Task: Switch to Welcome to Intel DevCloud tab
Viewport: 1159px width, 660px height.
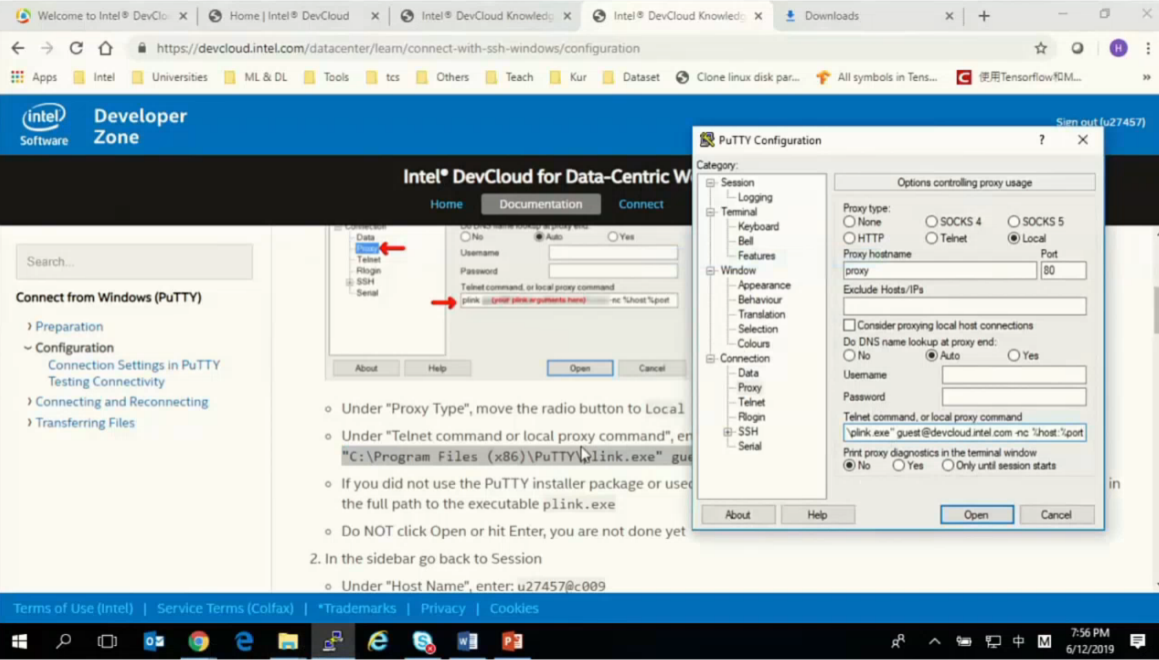Action: 101,16
